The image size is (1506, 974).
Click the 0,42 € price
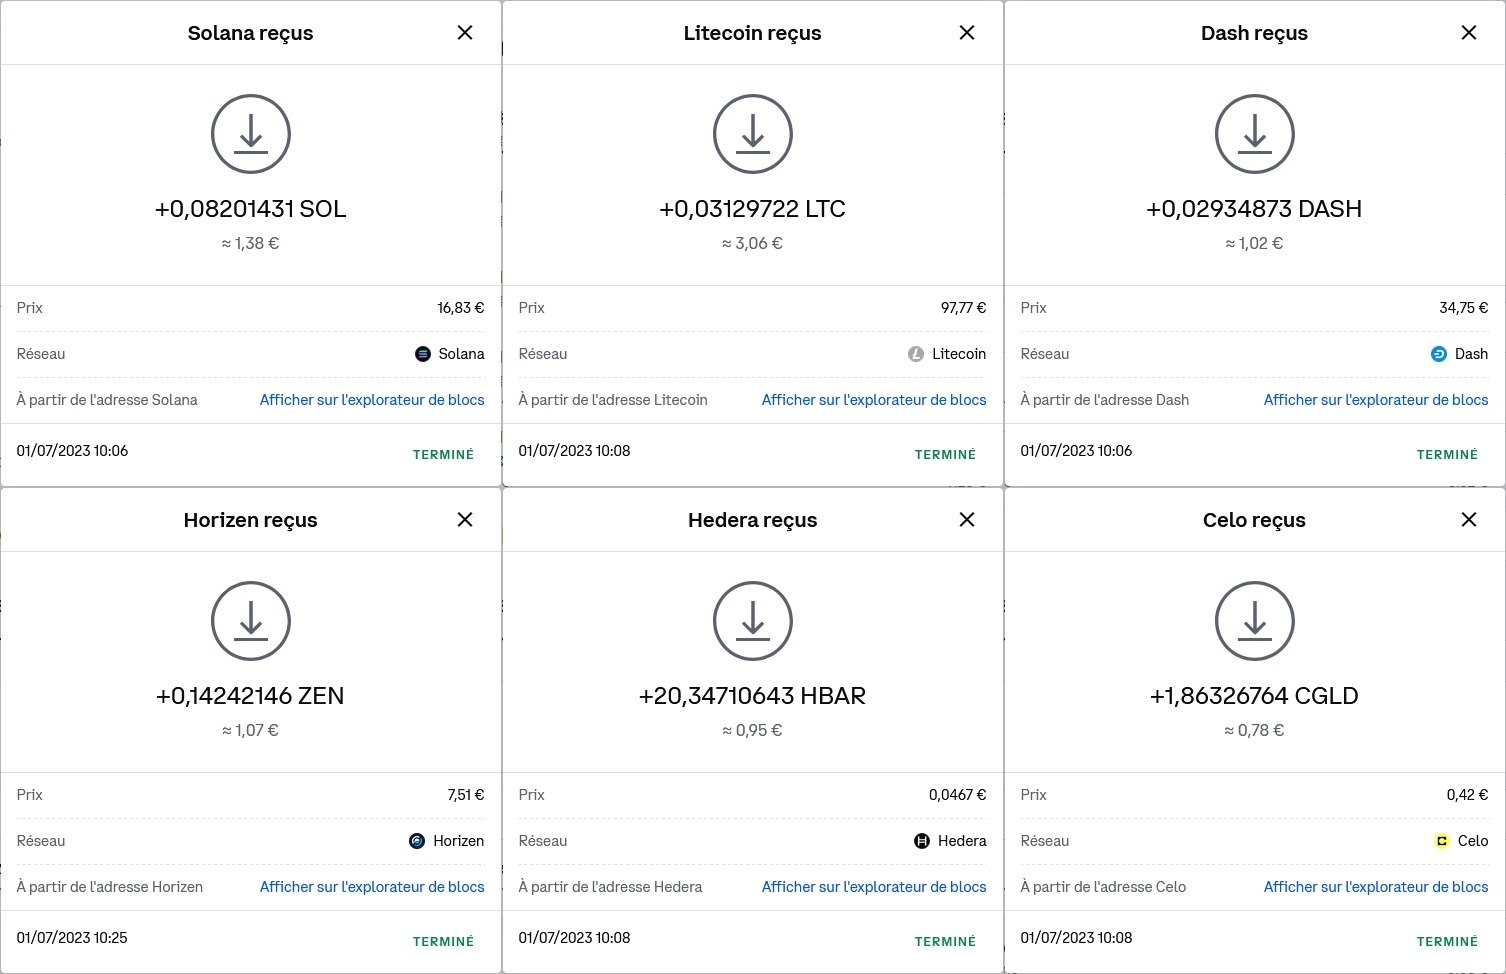[x=1468, y=795]
